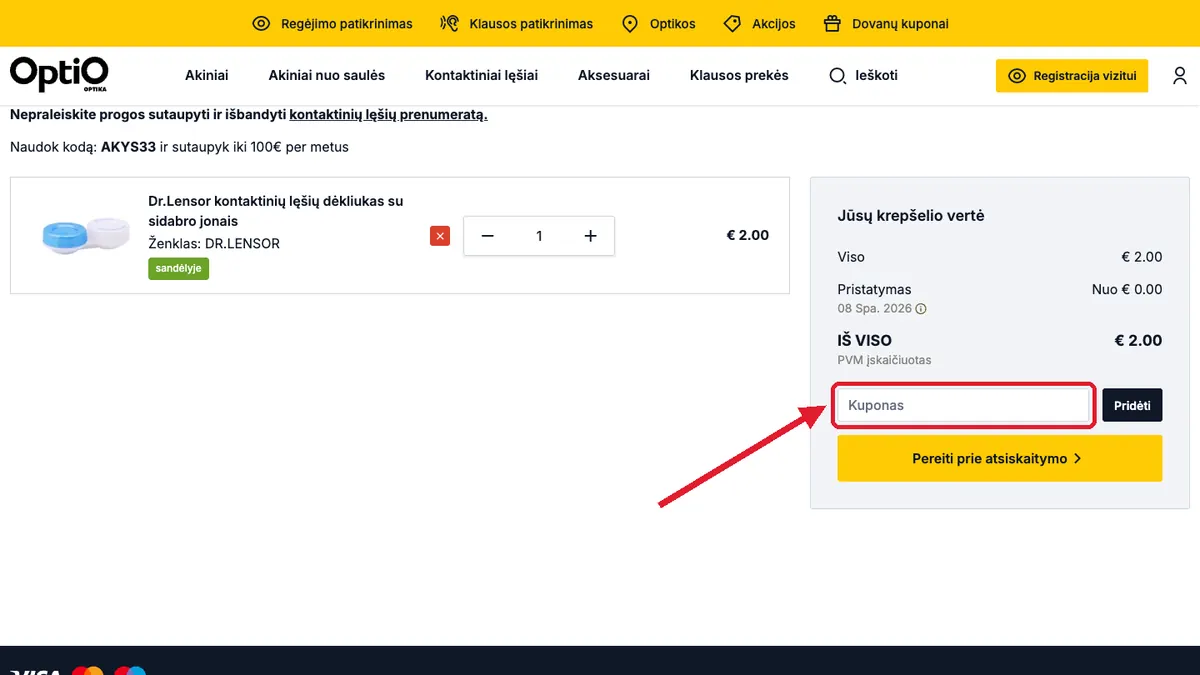Click the PVM įskaičiuotas note
This screenshot has width=1200, height=675.
884,360
